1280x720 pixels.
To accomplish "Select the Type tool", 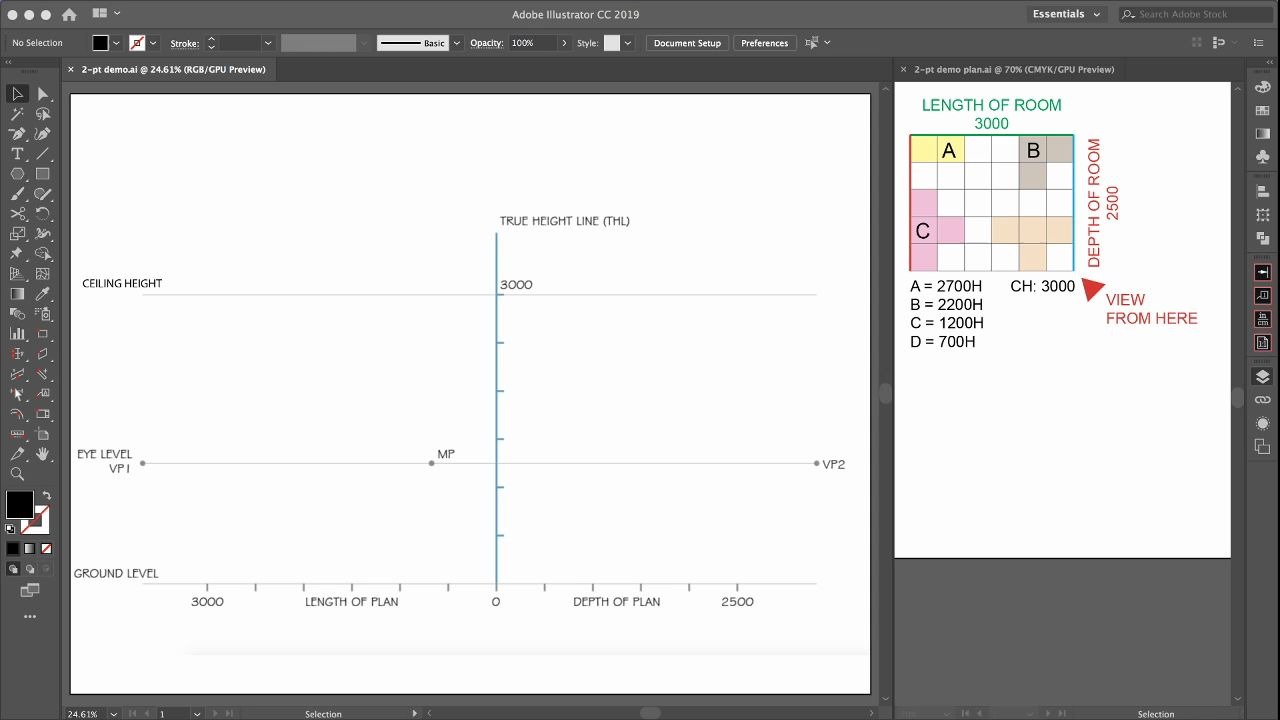I will pyautogui.click(x=17, y=154).
